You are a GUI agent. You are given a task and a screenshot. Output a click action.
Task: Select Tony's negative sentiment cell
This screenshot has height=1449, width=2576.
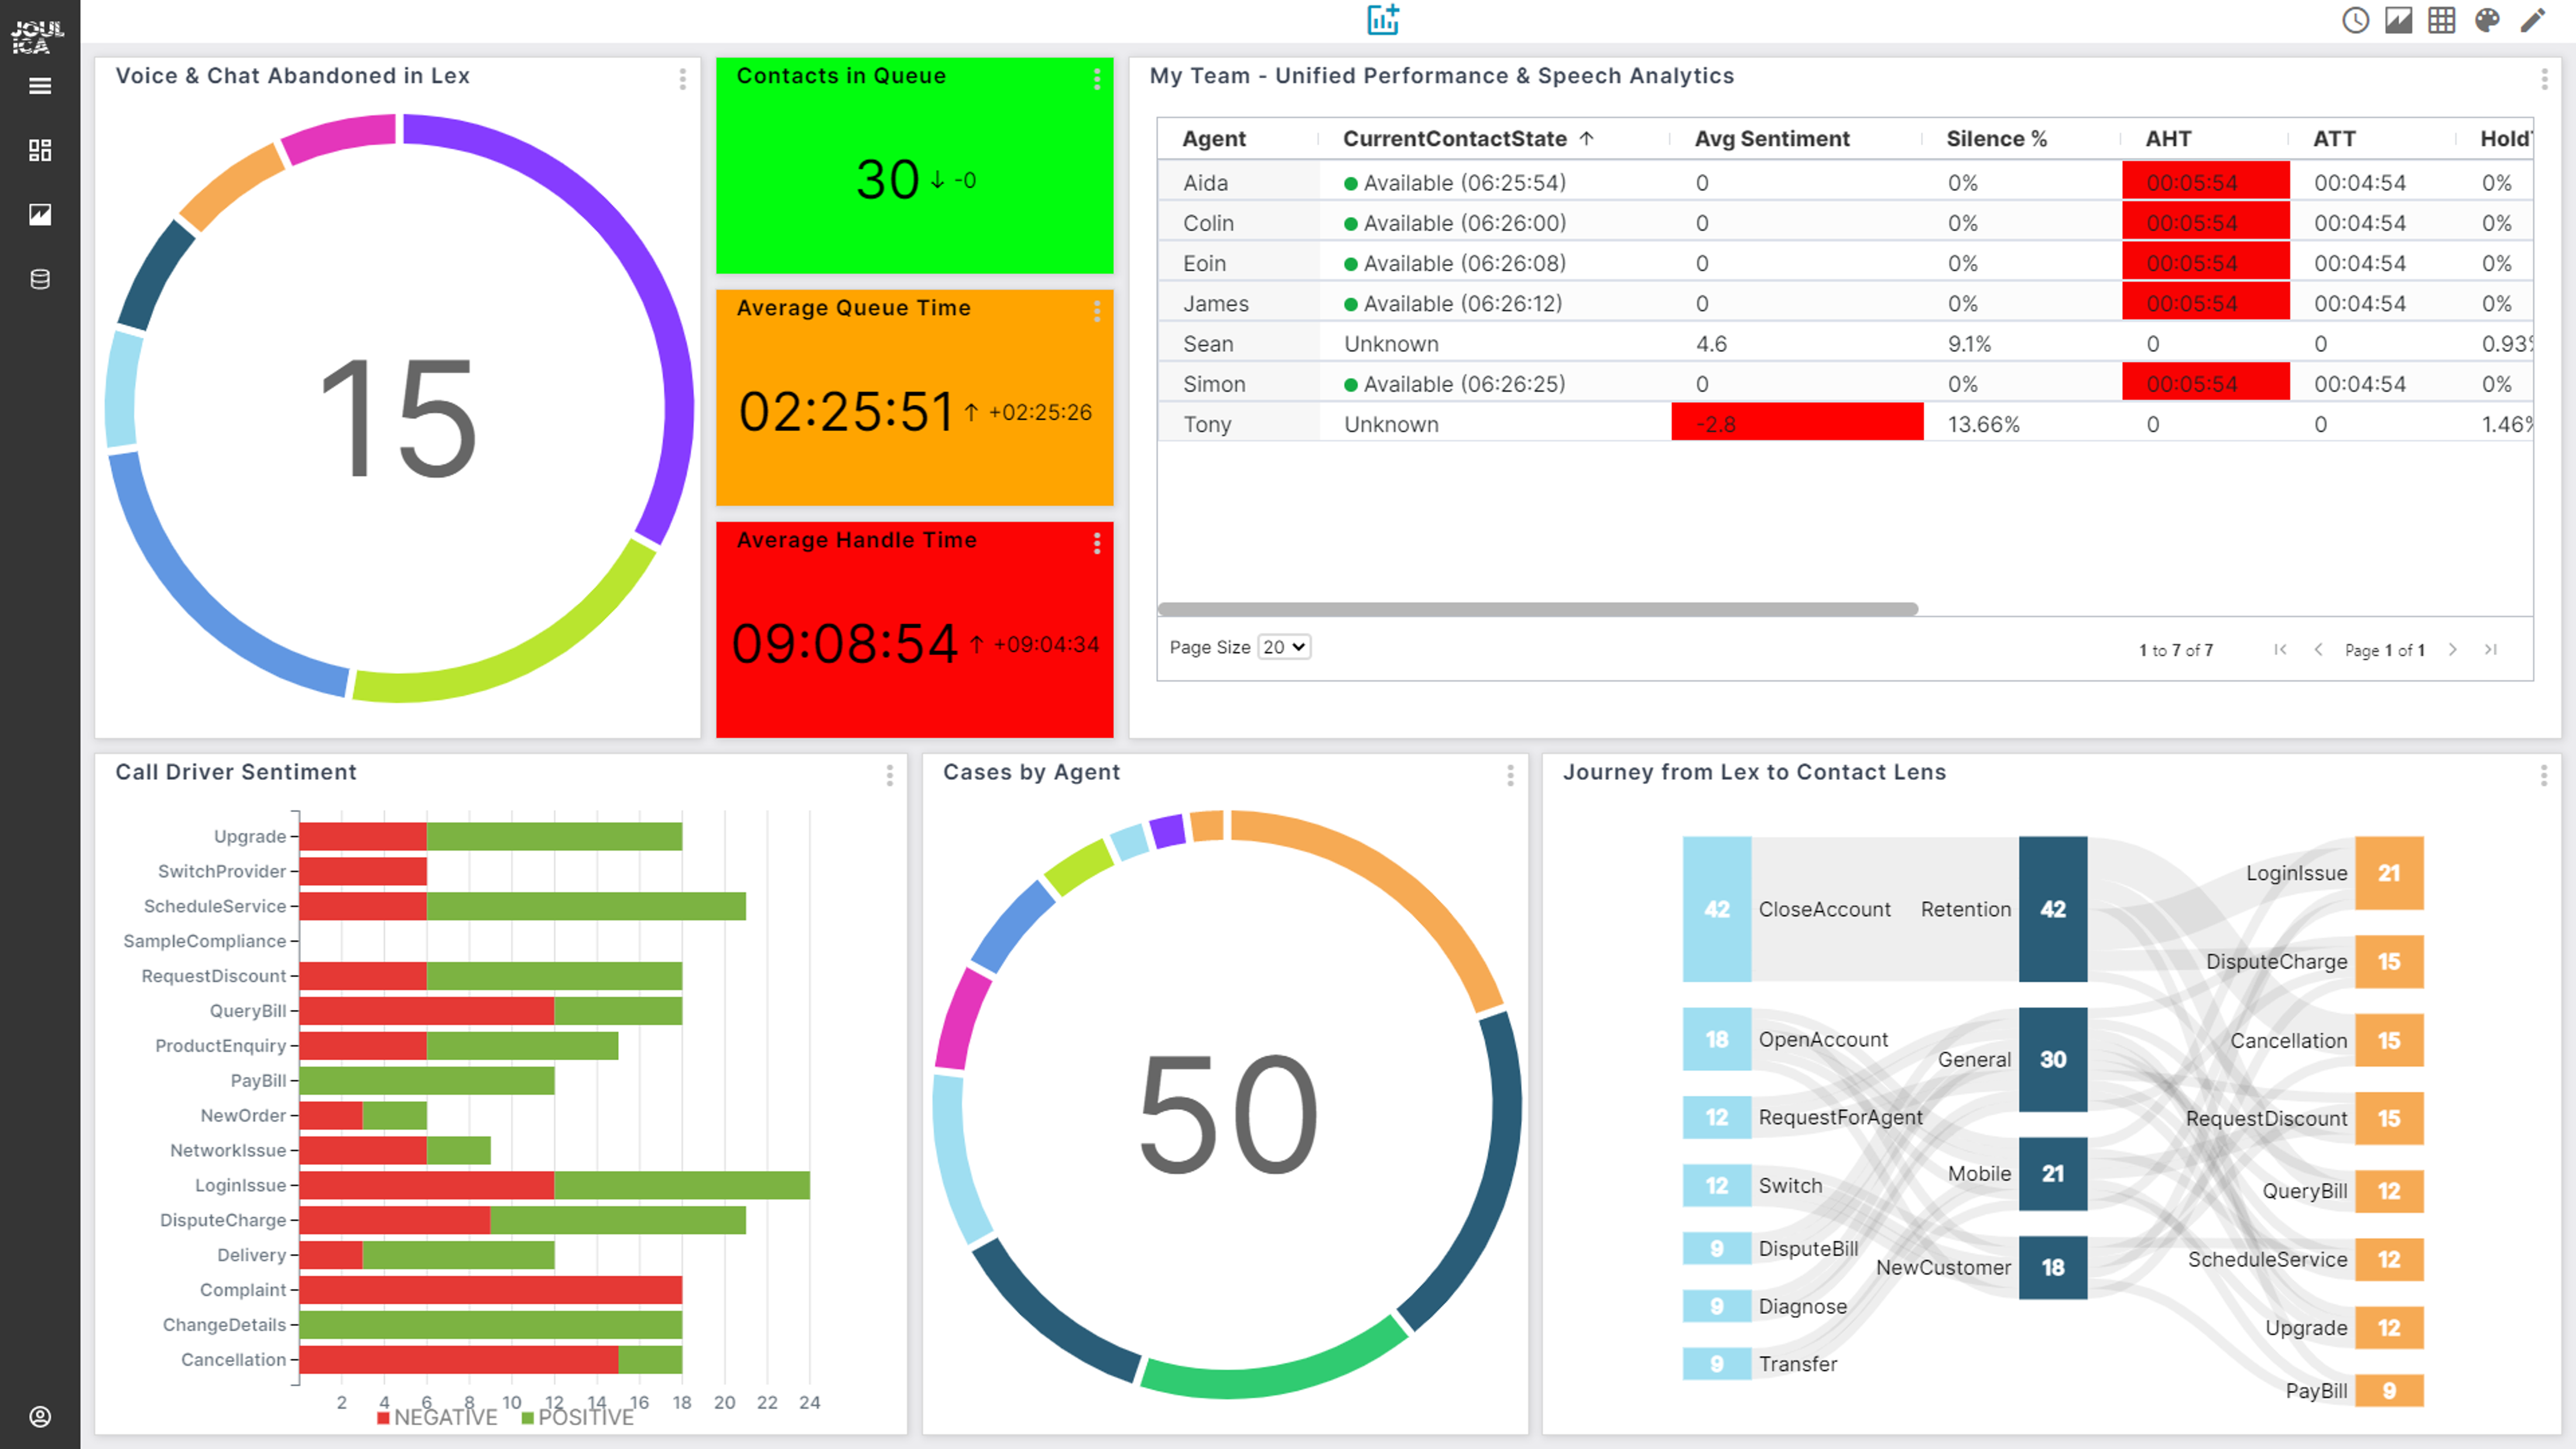1792,423
